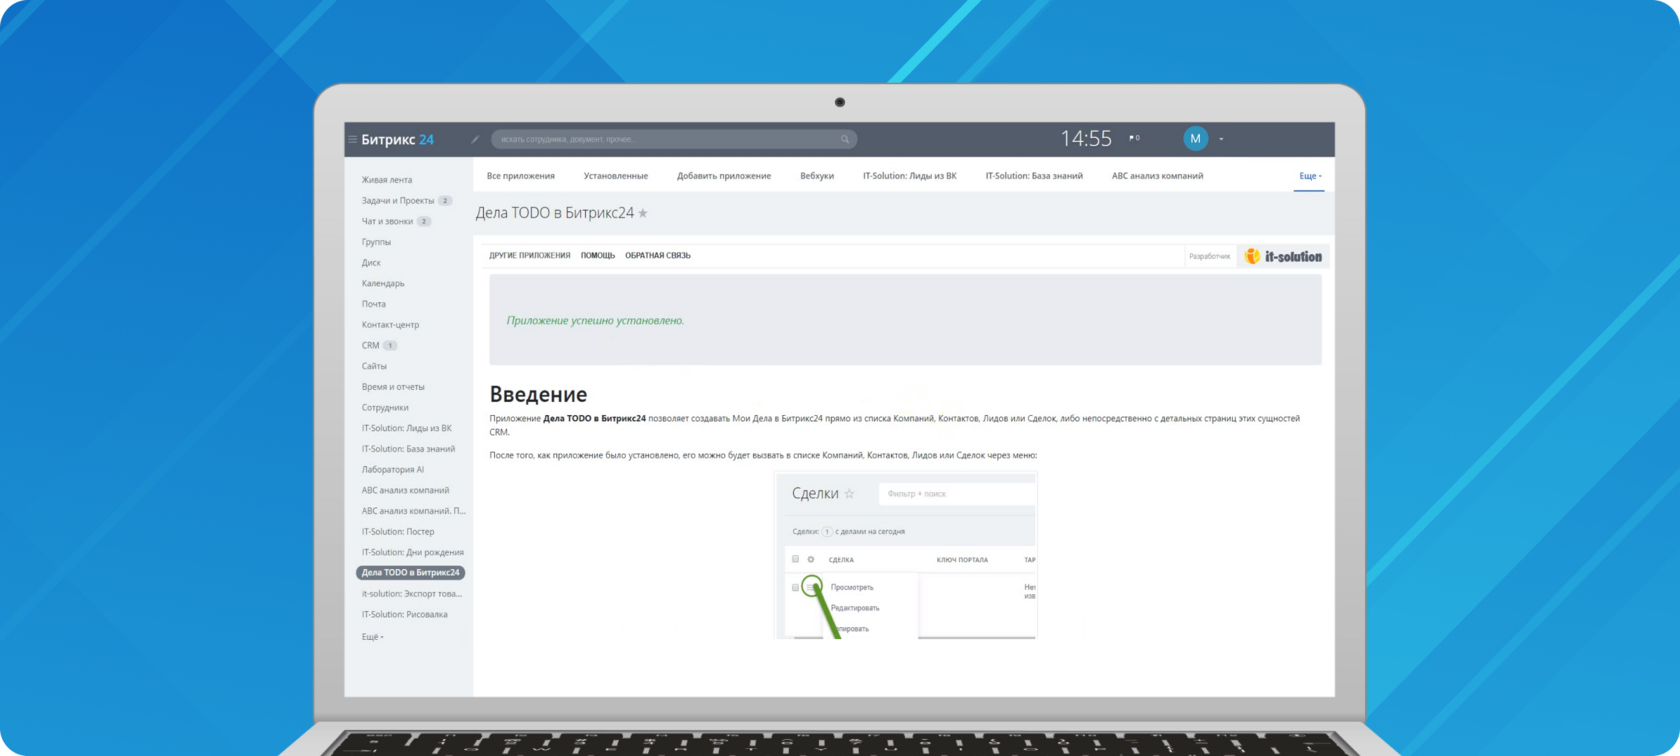Click the ПОМОЩЬ link
The width and height of the screenshot is (1680, 756).
[598, 256]
